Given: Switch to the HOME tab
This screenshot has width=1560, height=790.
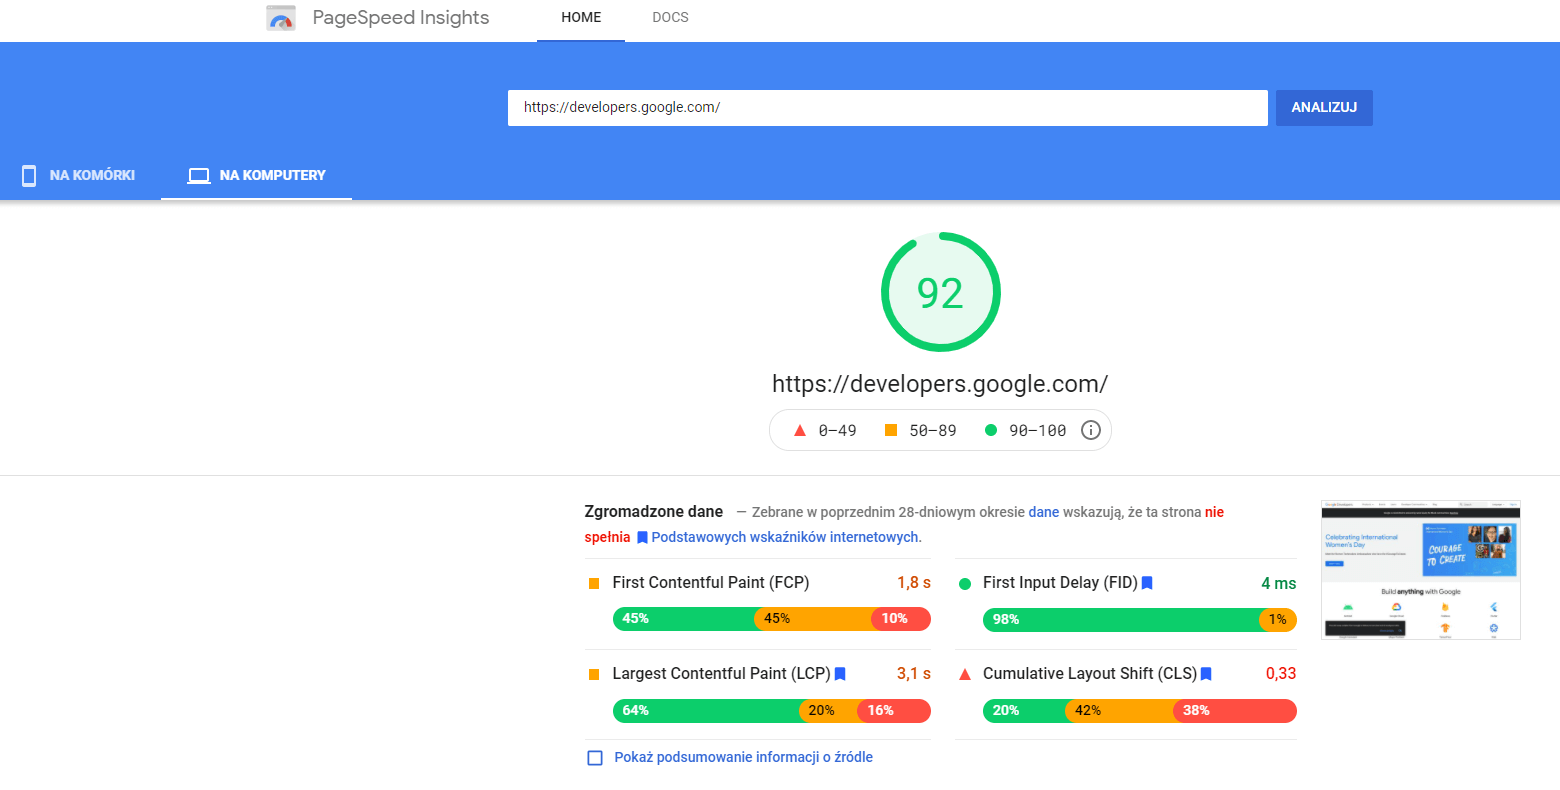Looking at the screenshot, I should coord(581,18).
